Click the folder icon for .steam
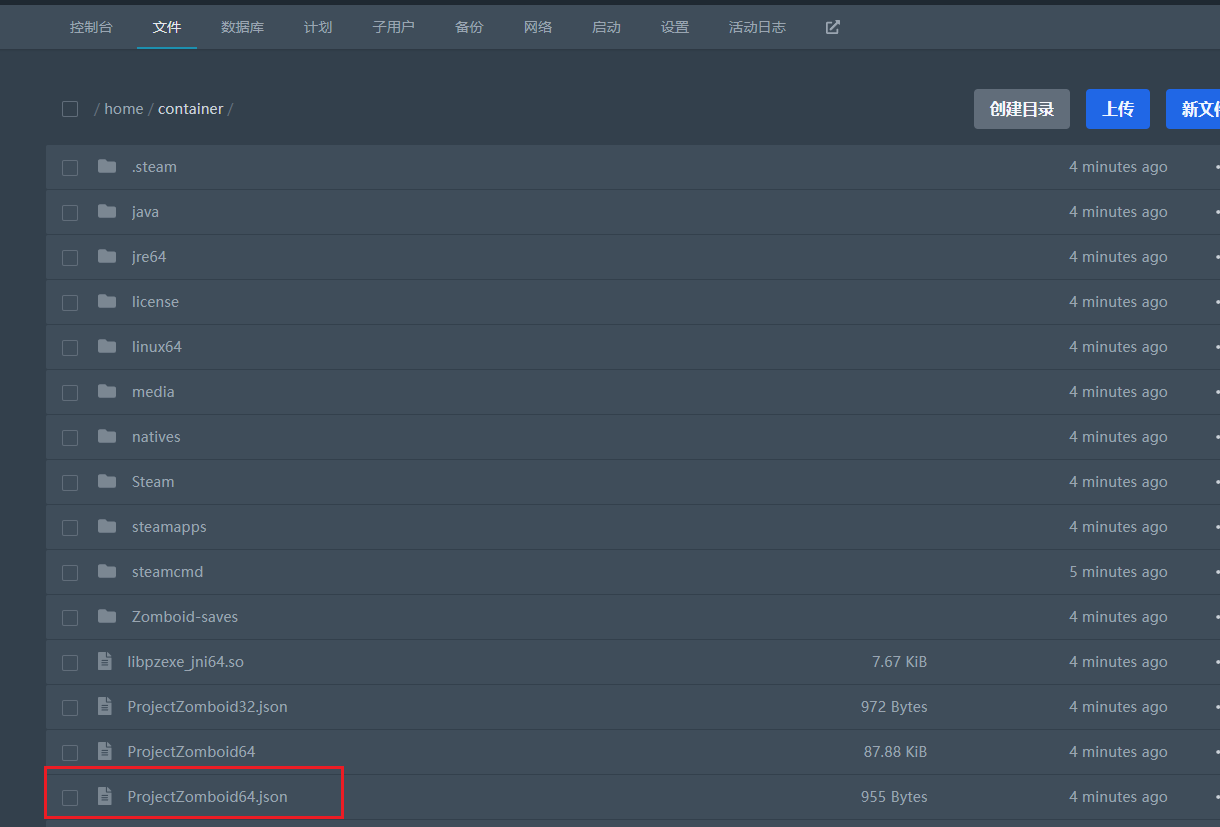Image resolution: width=1220 pixels, height=827 pixels. [x=107, y=167]
